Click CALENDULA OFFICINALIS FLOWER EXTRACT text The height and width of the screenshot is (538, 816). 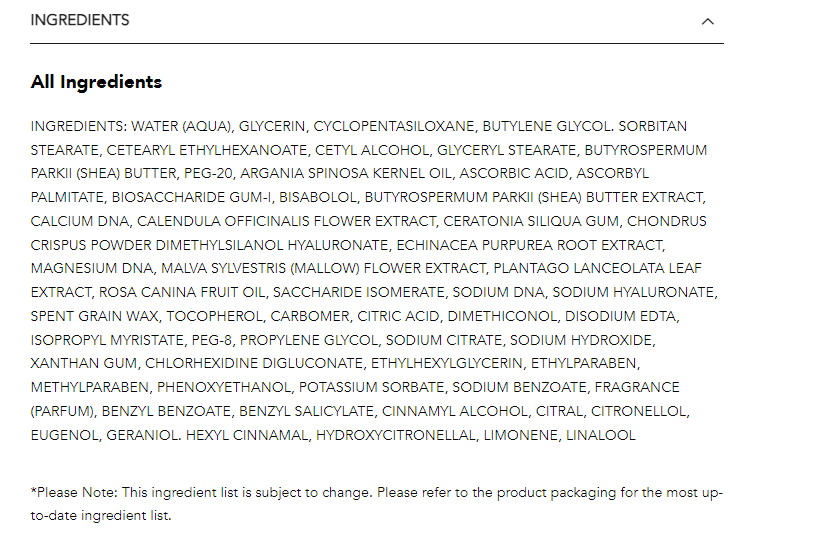coord(286,221)
